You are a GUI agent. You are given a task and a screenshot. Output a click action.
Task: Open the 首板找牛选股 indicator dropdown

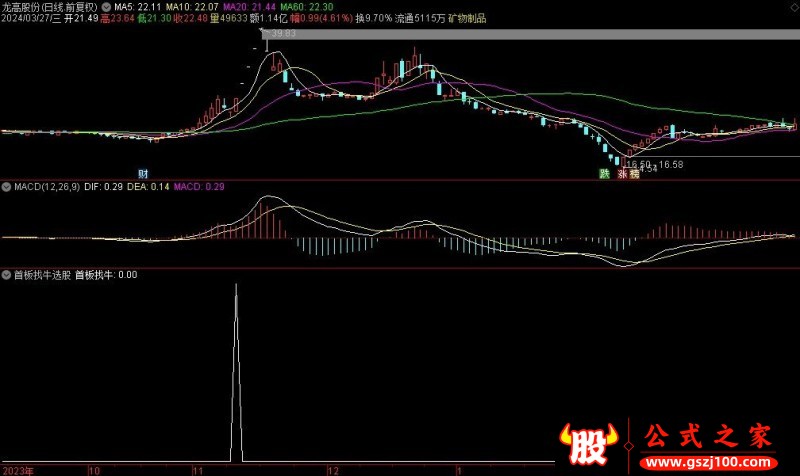[x=7, y=274]
